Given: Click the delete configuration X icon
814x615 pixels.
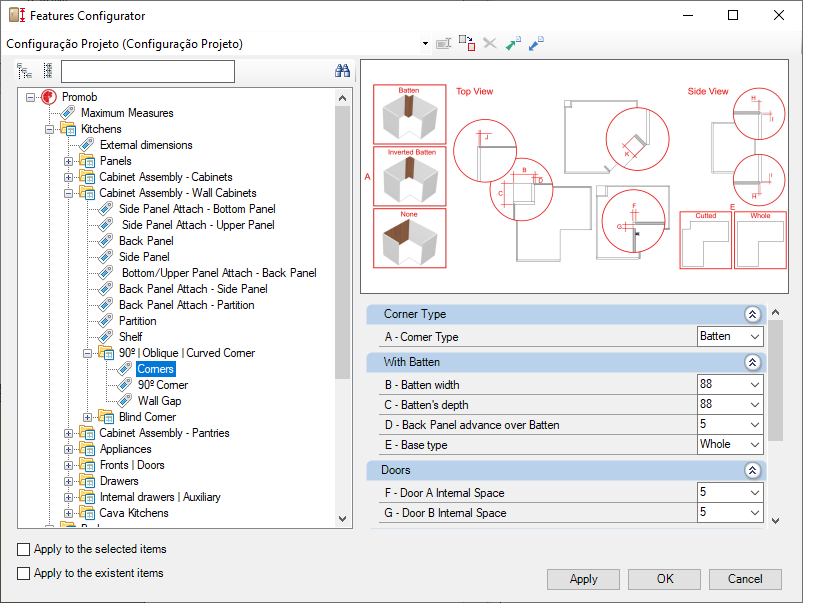Looking at the screenshot, I should point(490,43).
